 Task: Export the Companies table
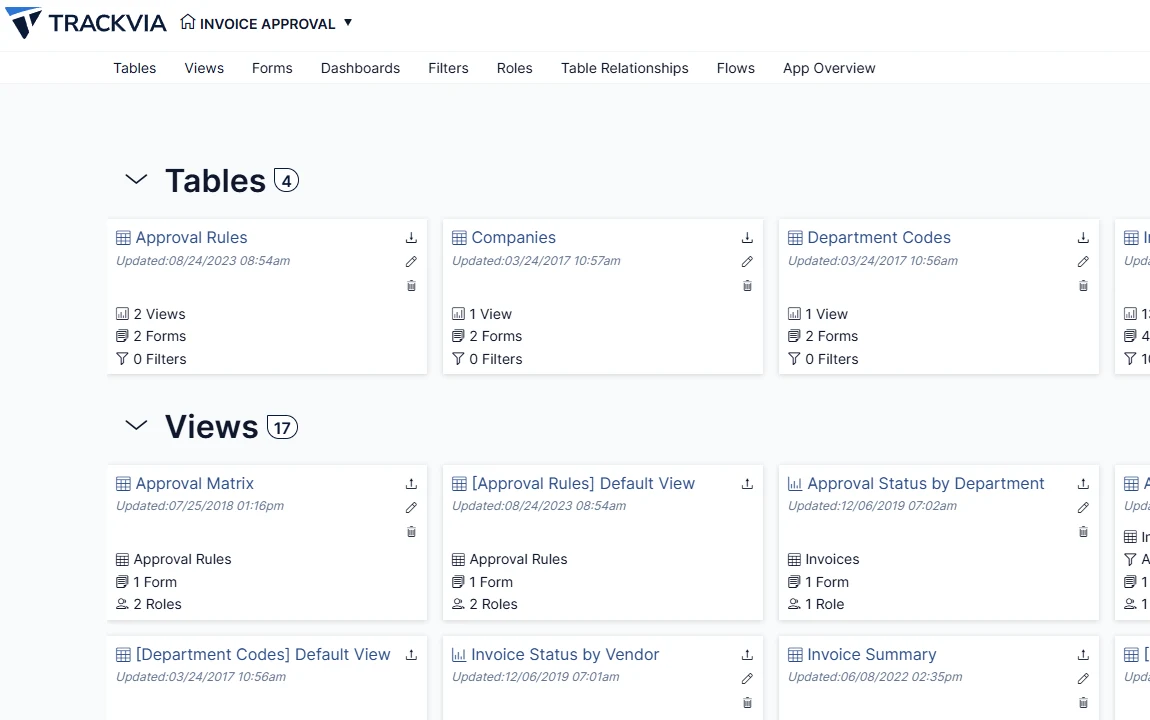[x=747, y=238]
